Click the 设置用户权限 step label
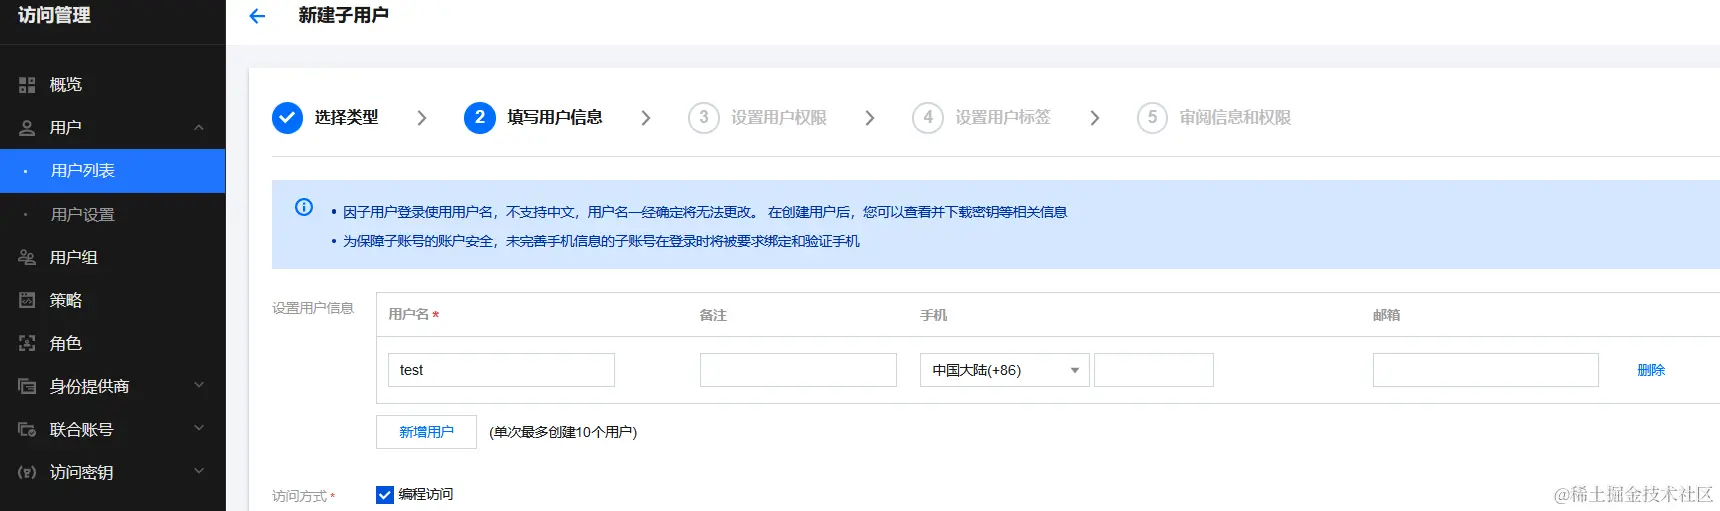Image resolution: width=1720 pixels, height=511 pixels. [x=779, y=117]
